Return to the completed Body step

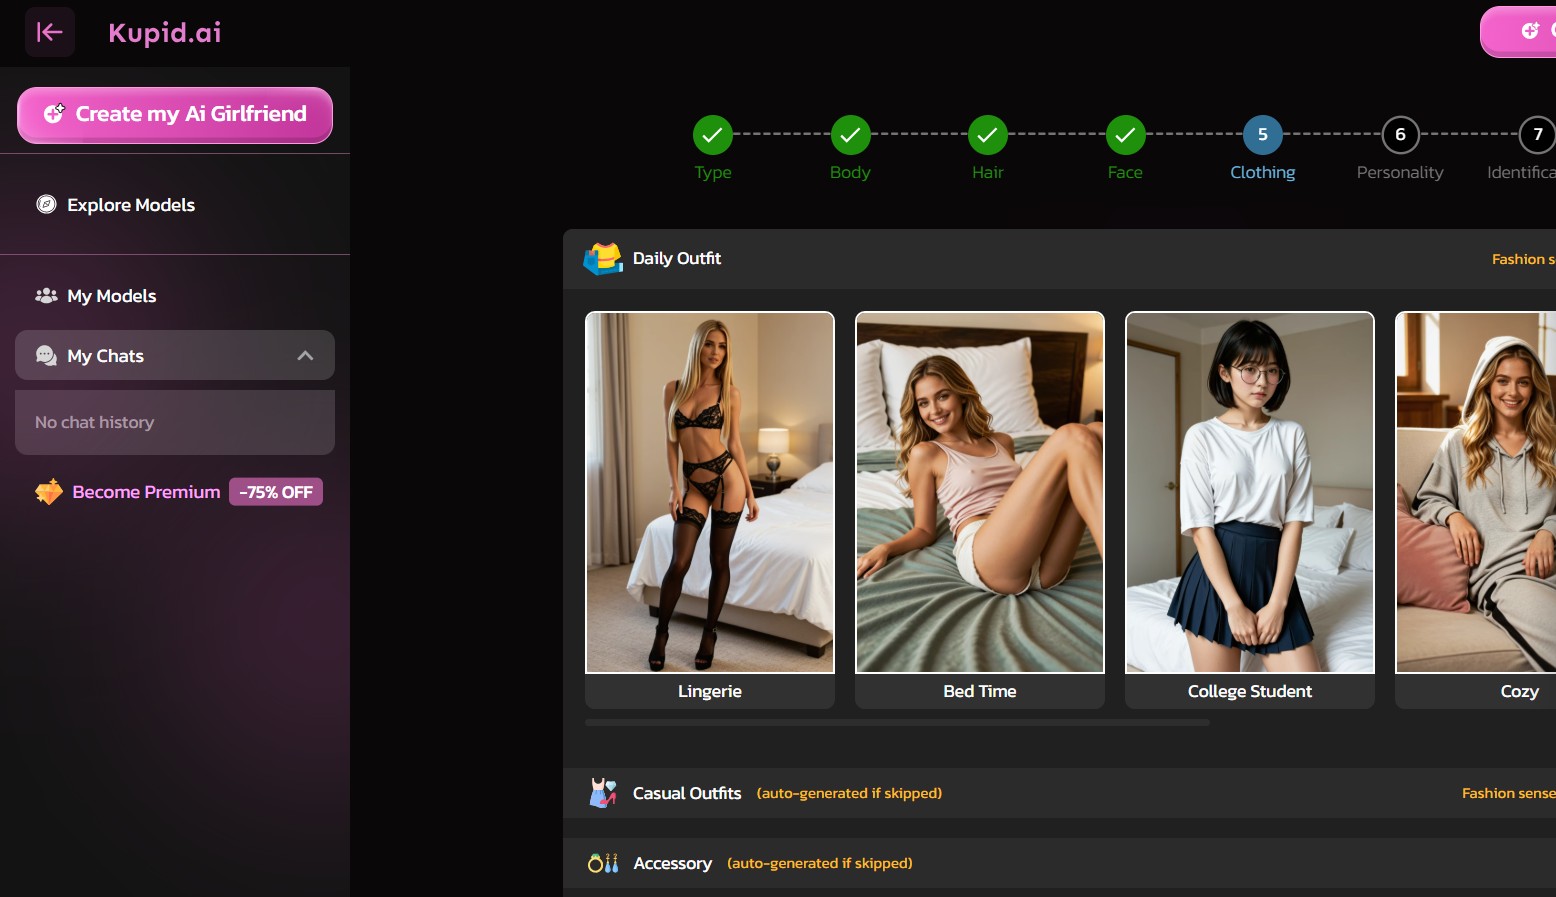click(850, 135)
